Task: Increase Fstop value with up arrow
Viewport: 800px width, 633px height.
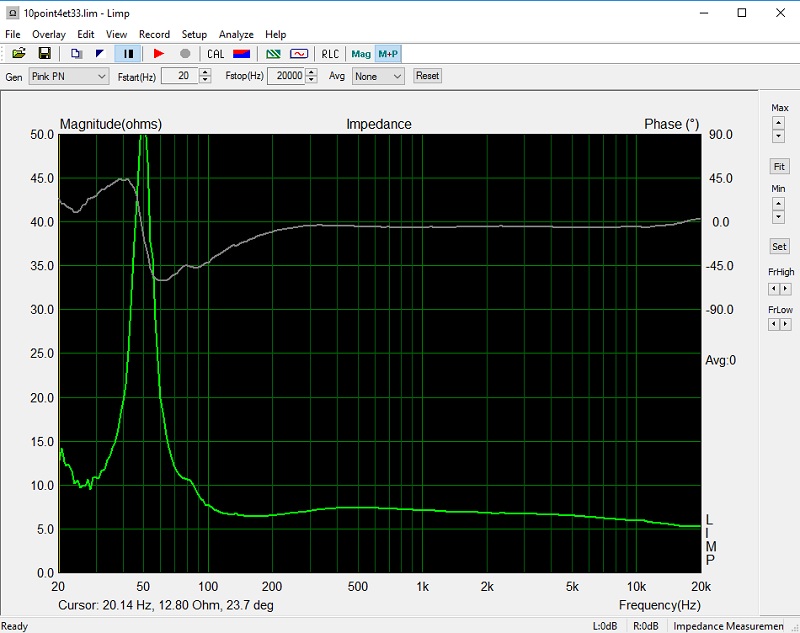Action: pyautogui.click(x=312, y=72)
